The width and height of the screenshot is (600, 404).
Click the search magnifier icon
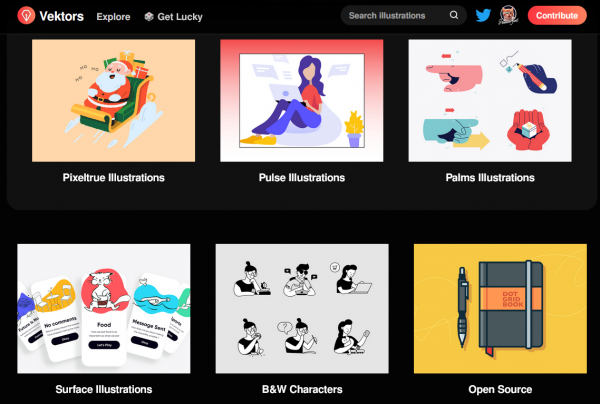(x=453, y=15)
